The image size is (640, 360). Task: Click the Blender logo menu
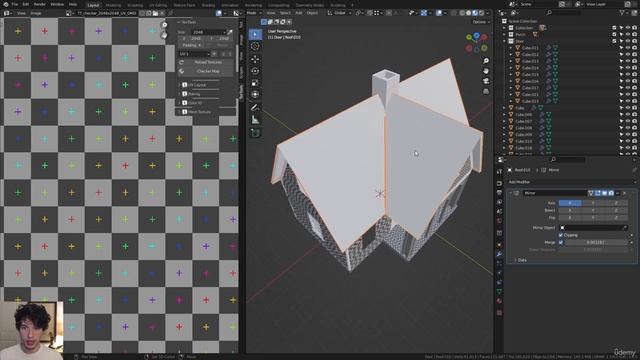tap(6, 4)
